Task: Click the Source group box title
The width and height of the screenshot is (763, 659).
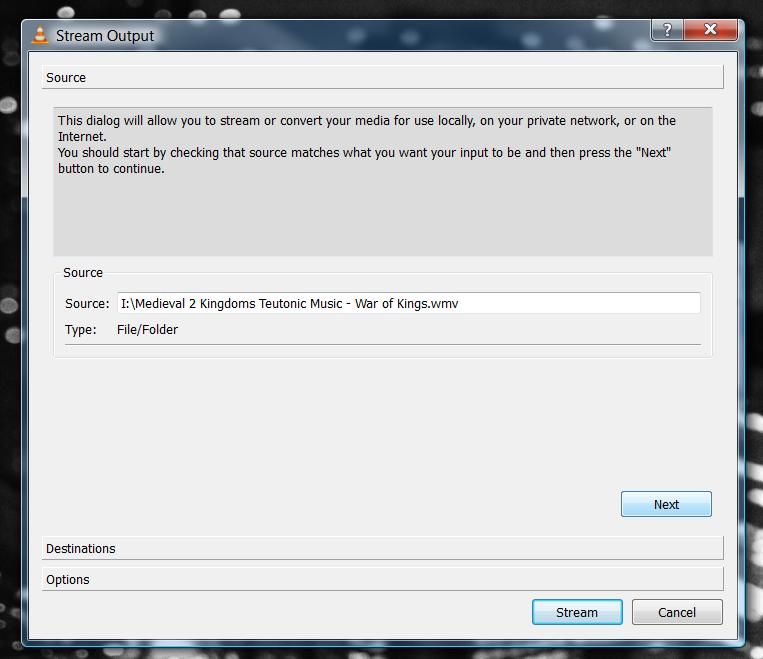Action: [83, 272]
